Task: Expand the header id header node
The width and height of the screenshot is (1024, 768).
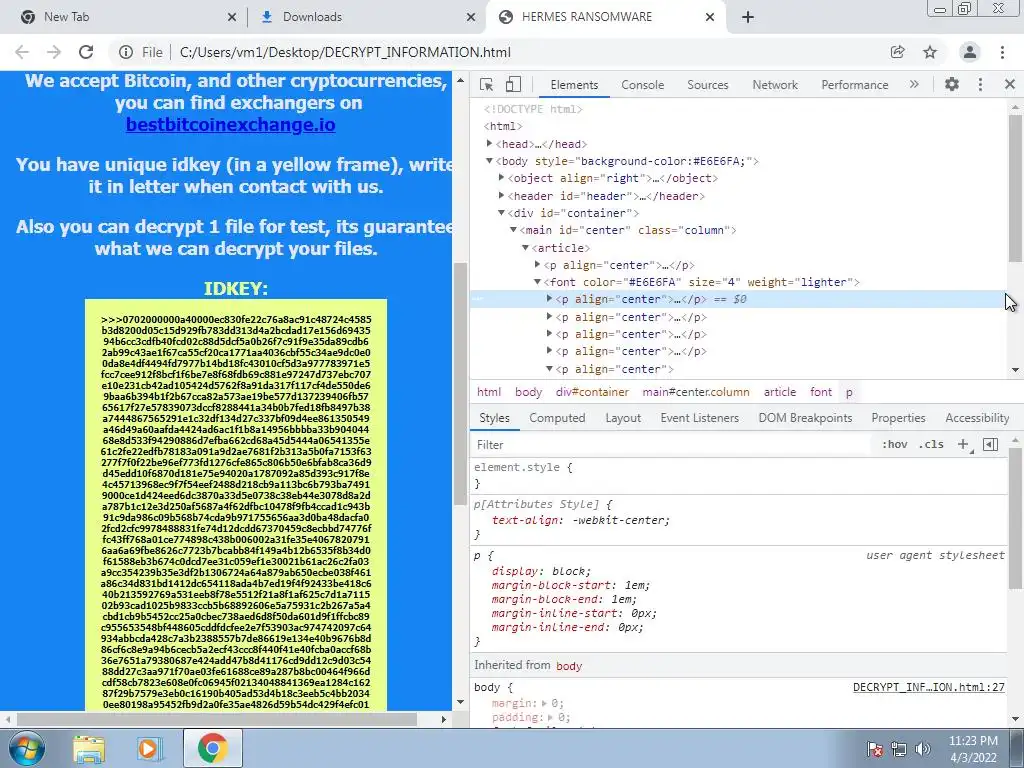Action: [501, 195]
